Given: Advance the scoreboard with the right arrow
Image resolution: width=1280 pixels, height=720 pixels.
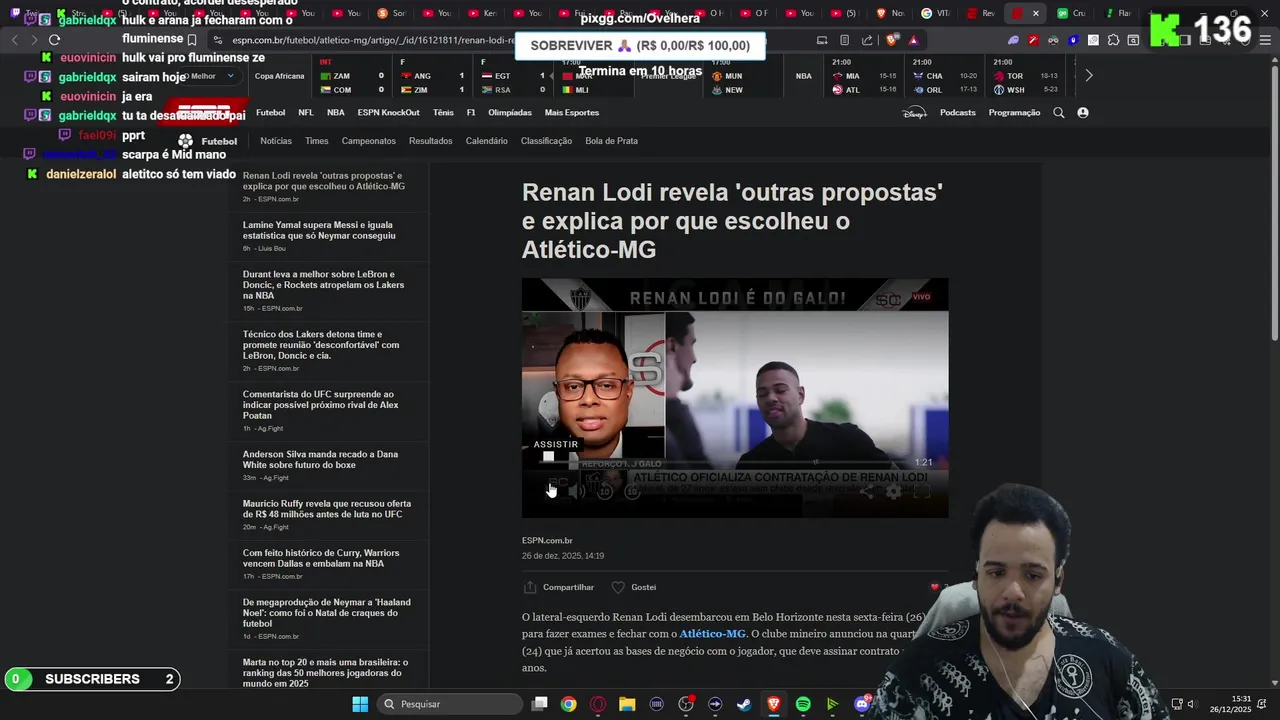Looking at the screenshot, I should (1089, 76).
